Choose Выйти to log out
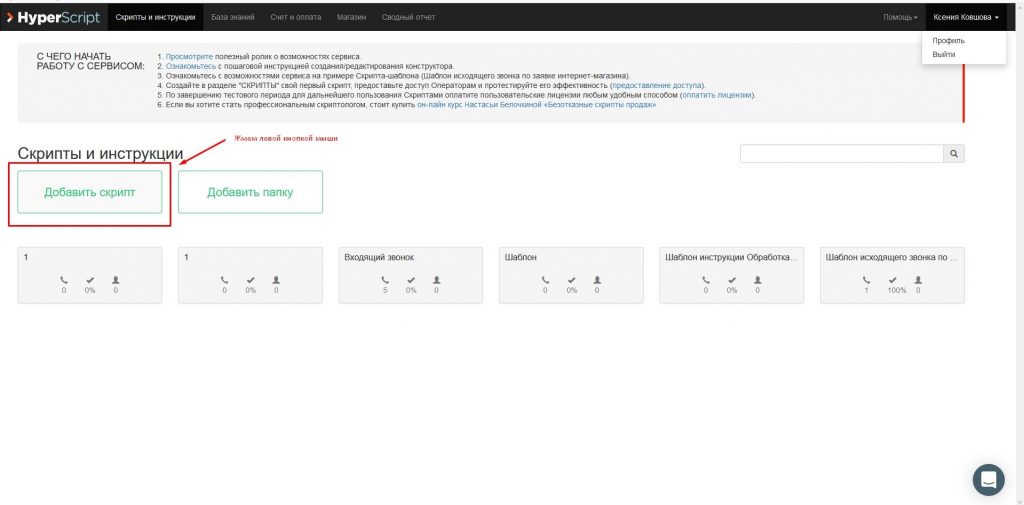The width and height of the screenshot is (1024, 505). (x=944, y=54)
